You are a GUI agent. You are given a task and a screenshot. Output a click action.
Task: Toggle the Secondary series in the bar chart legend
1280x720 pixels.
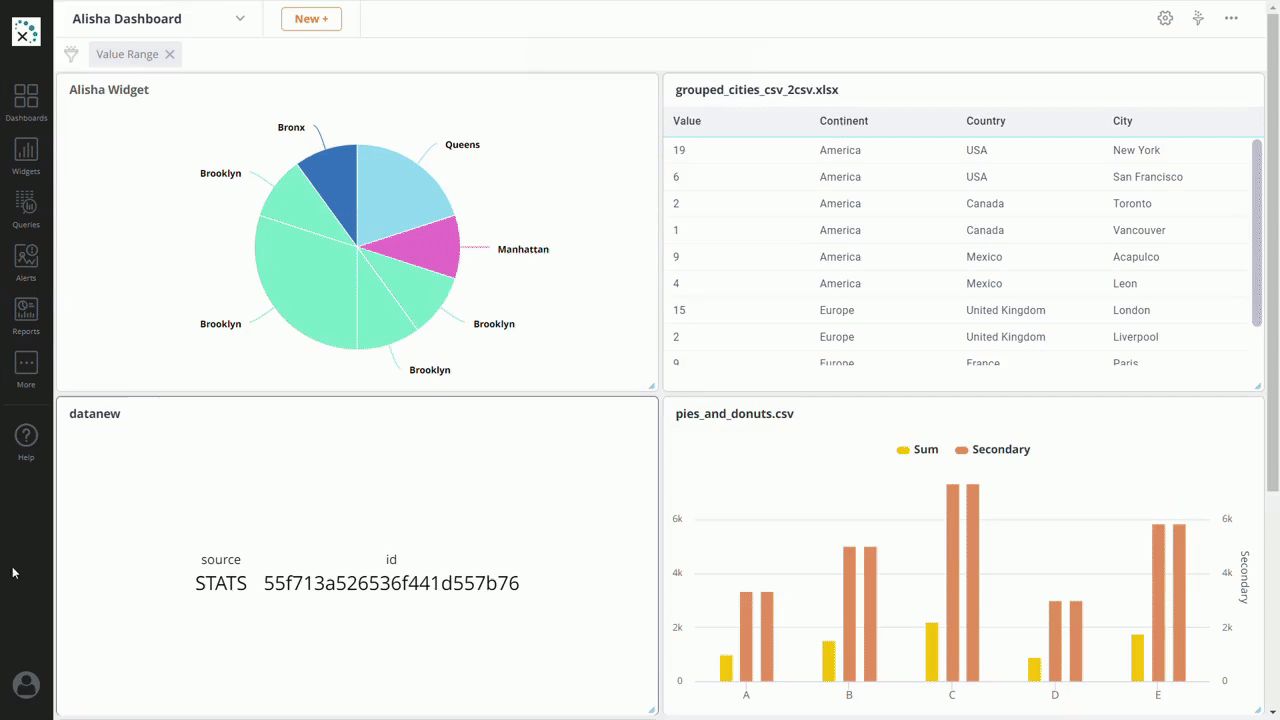pos(992,449)
